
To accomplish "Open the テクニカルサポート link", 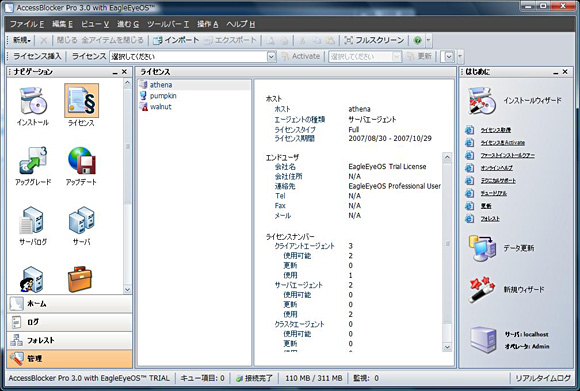I will coord(498,181).
